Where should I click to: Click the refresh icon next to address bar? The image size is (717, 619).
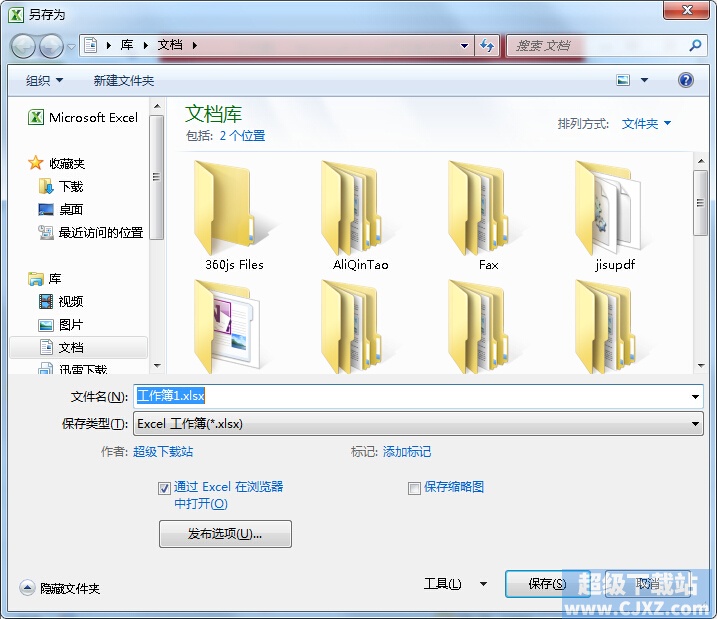tap(487, 45)
